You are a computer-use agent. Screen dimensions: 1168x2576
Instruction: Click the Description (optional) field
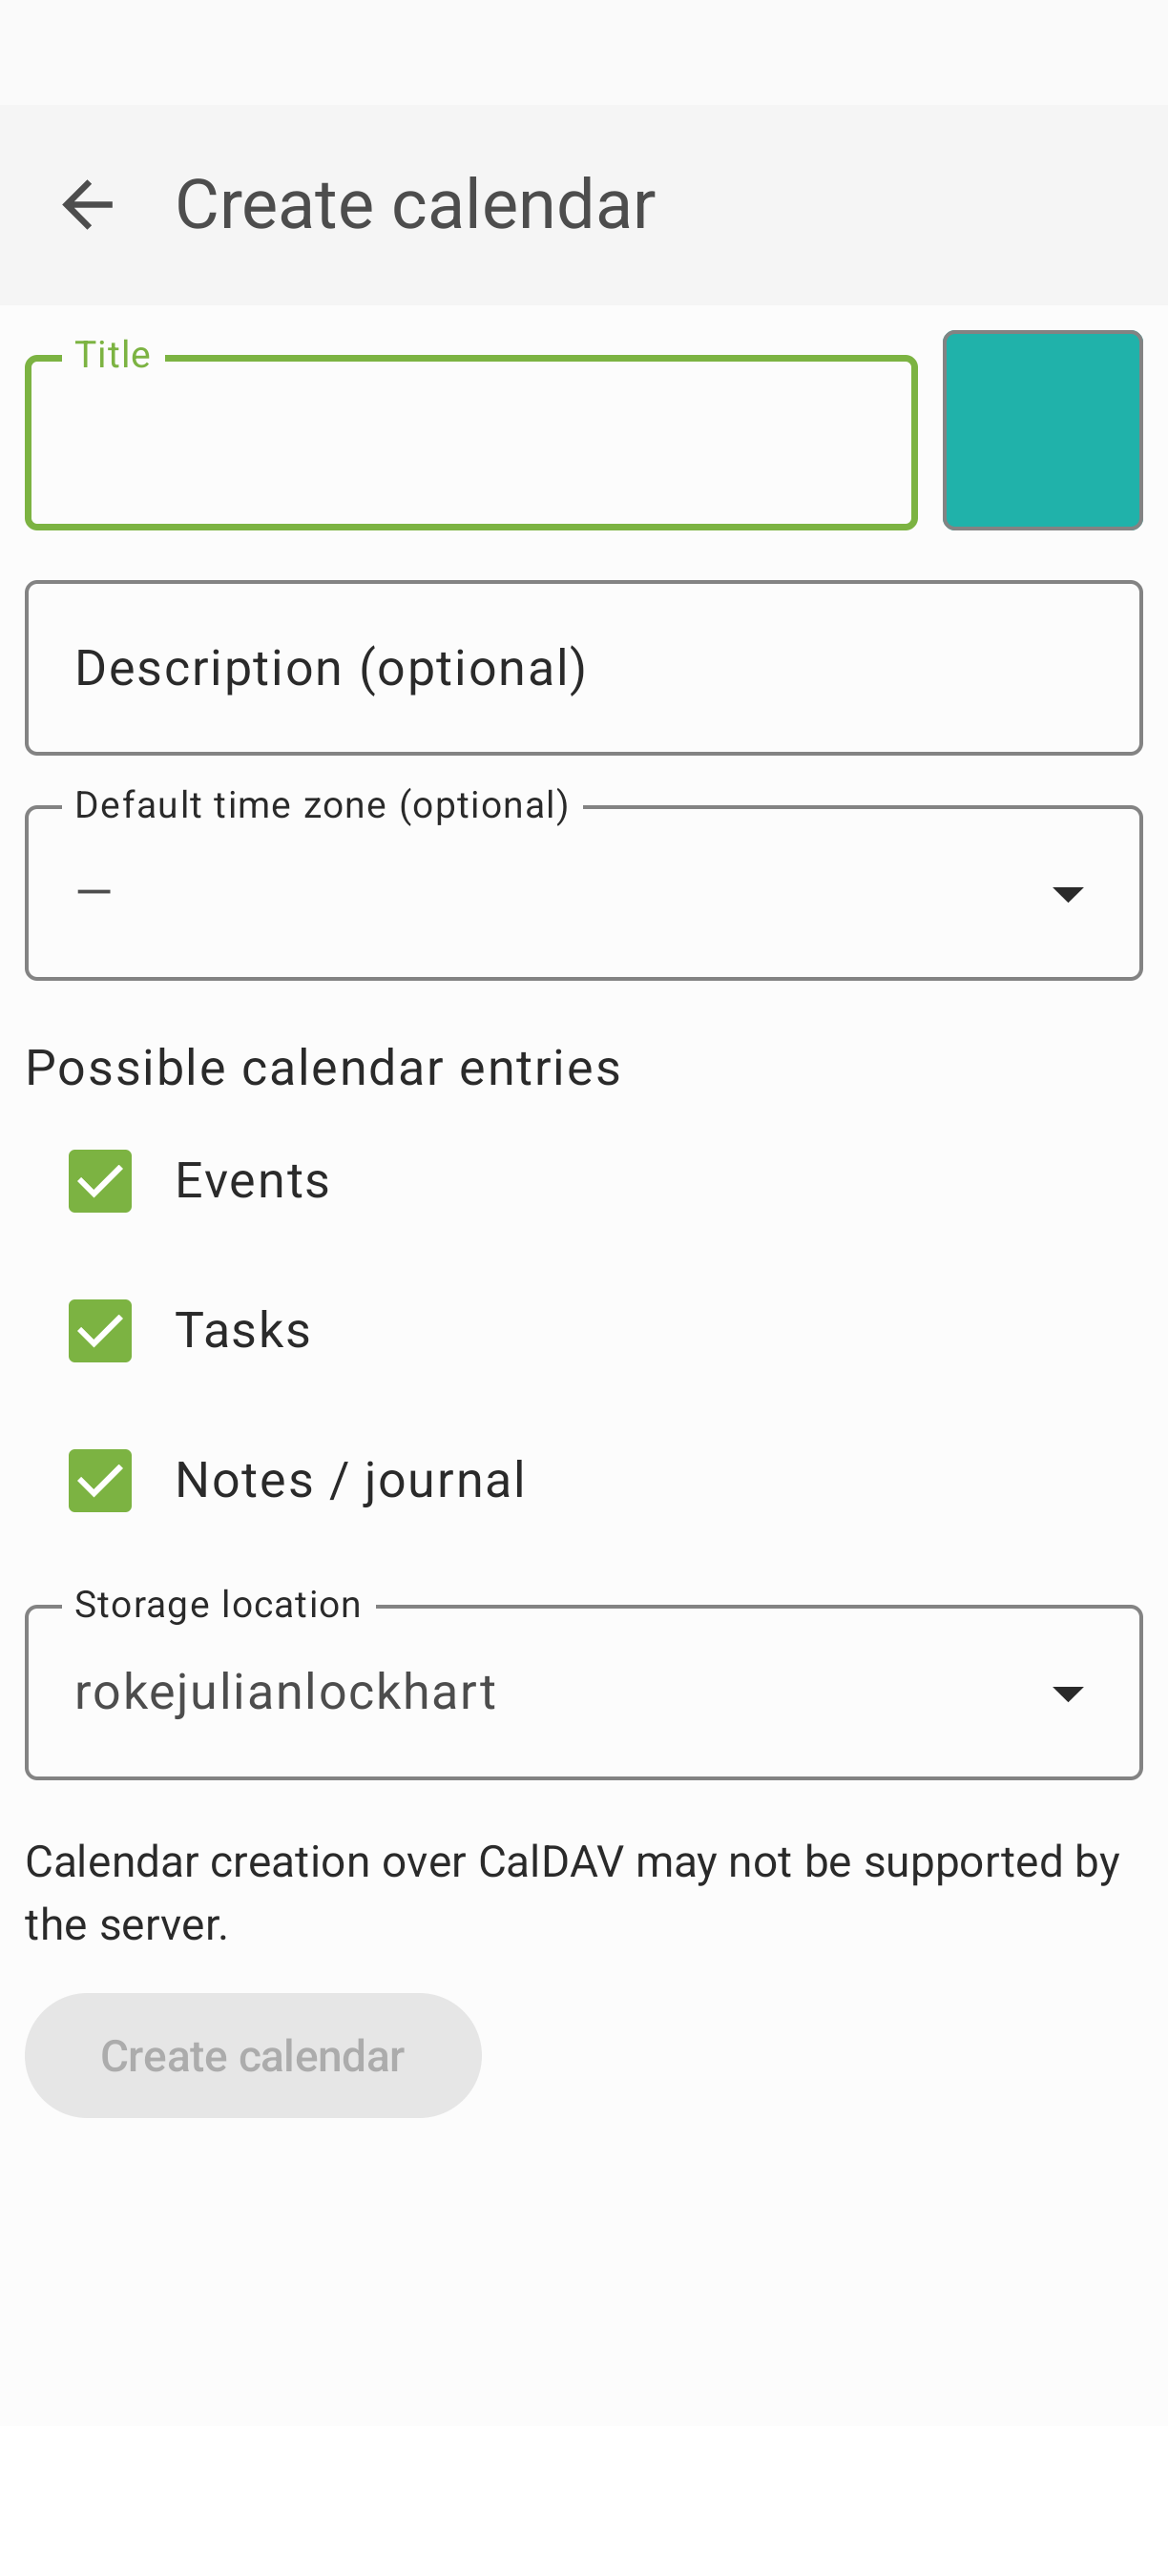click(583, 668)
